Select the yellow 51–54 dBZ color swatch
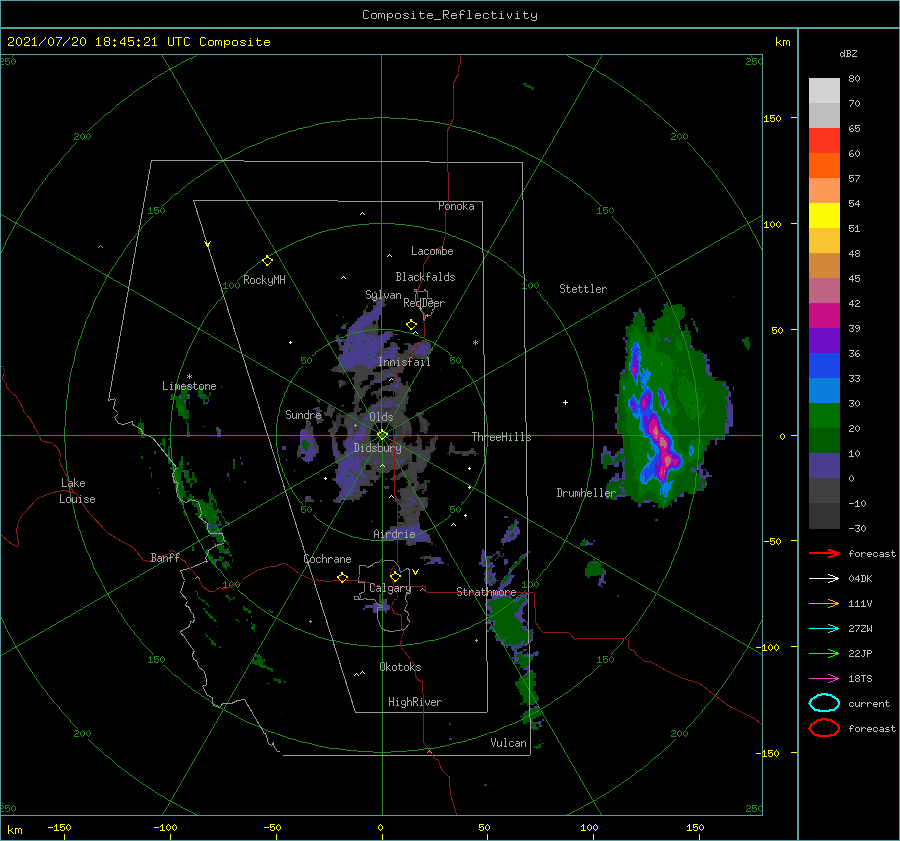 tap(824, 215)
